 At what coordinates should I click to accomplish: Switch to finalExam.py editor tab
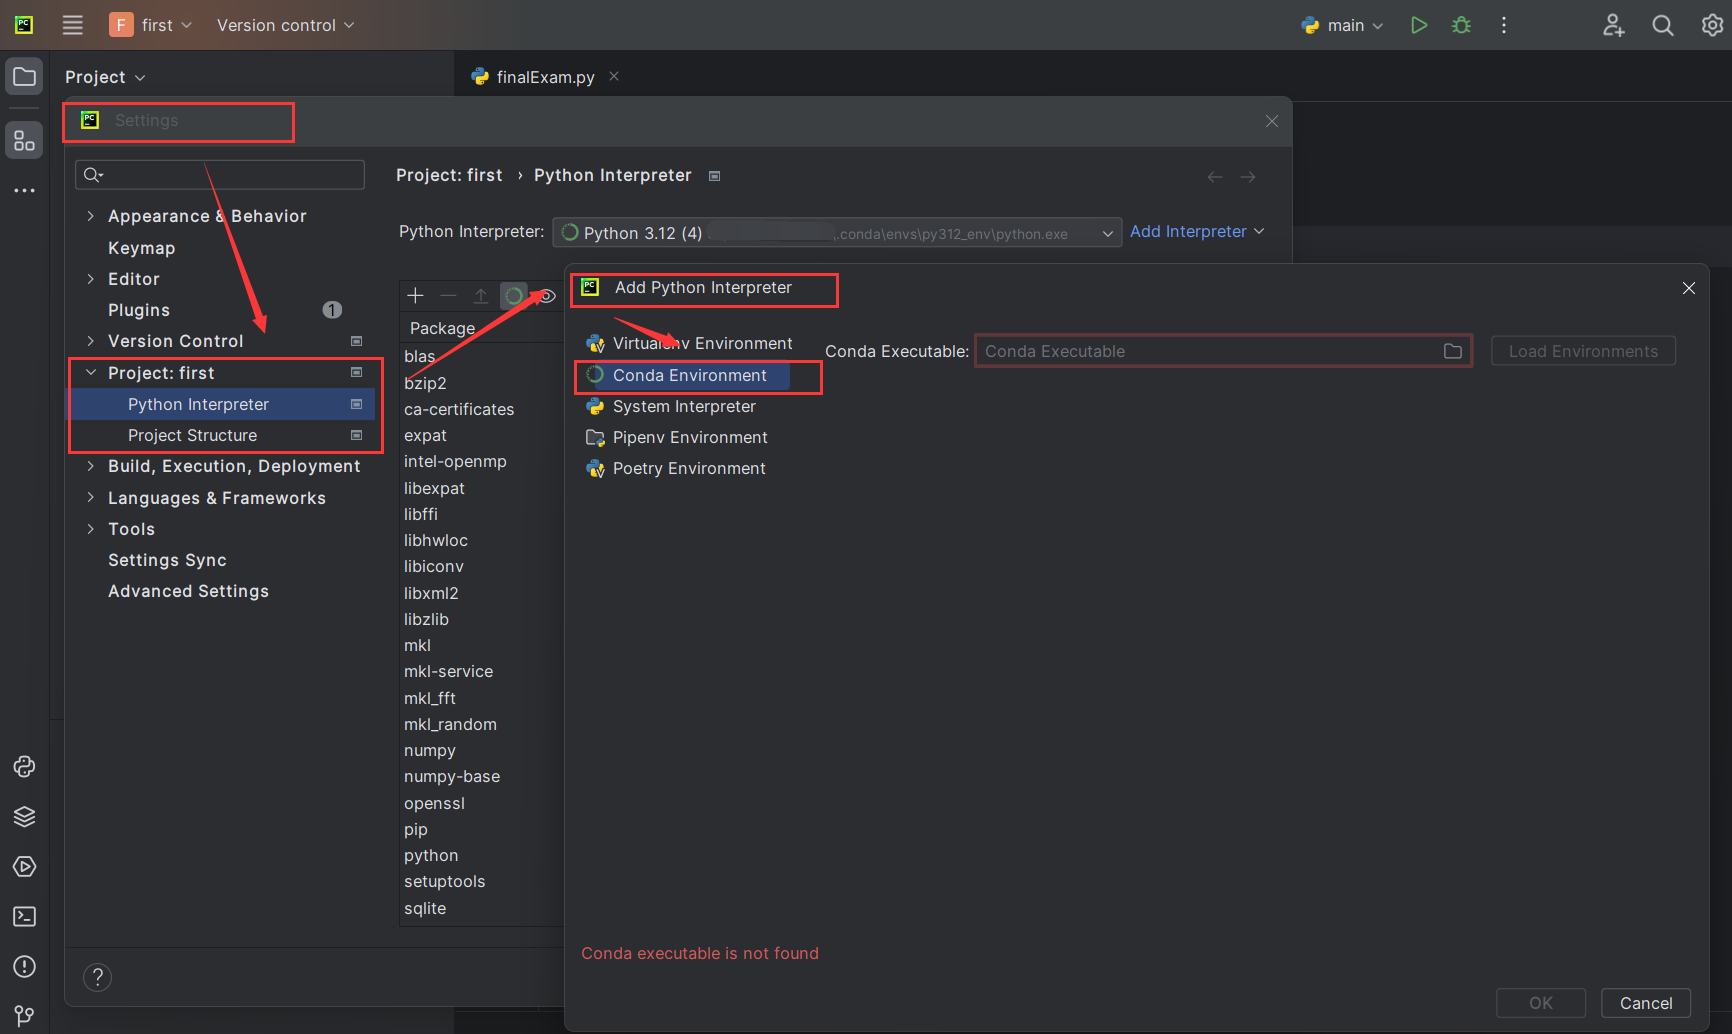[x=545, y=77]
